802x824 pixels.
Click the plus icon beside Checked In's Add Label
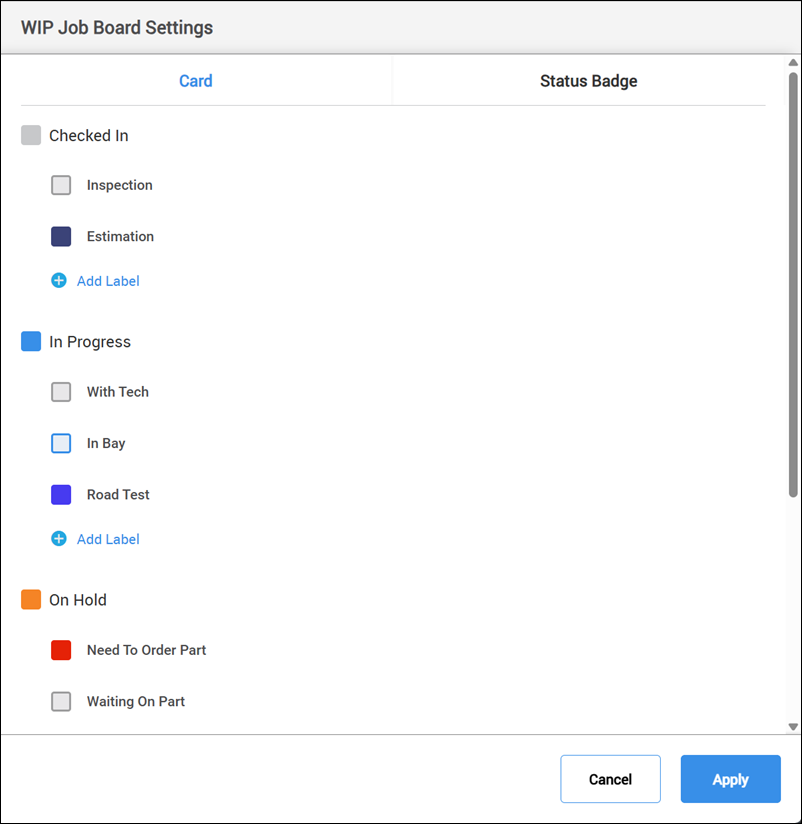coord(58,281)
